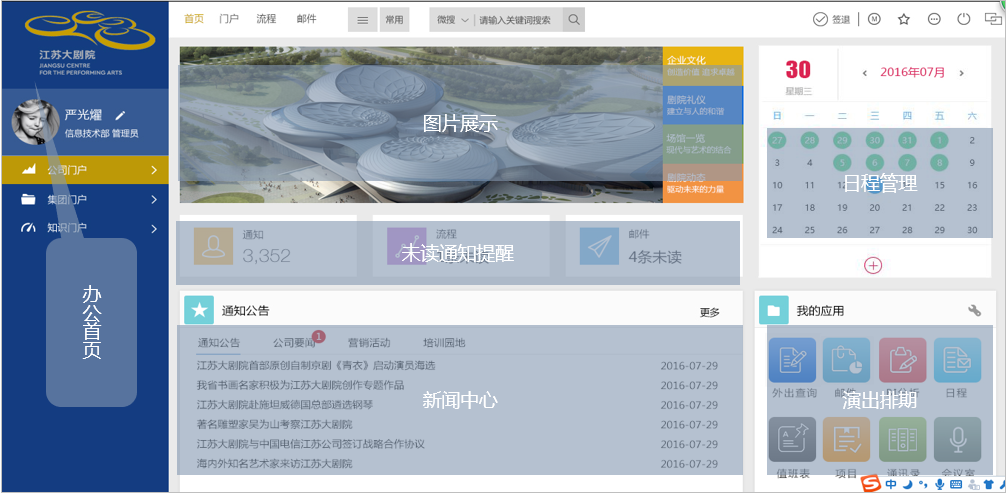This screenshot has height=495, width=1008.
Task: Select the 首页 top menu item
Action: (194, 19)
